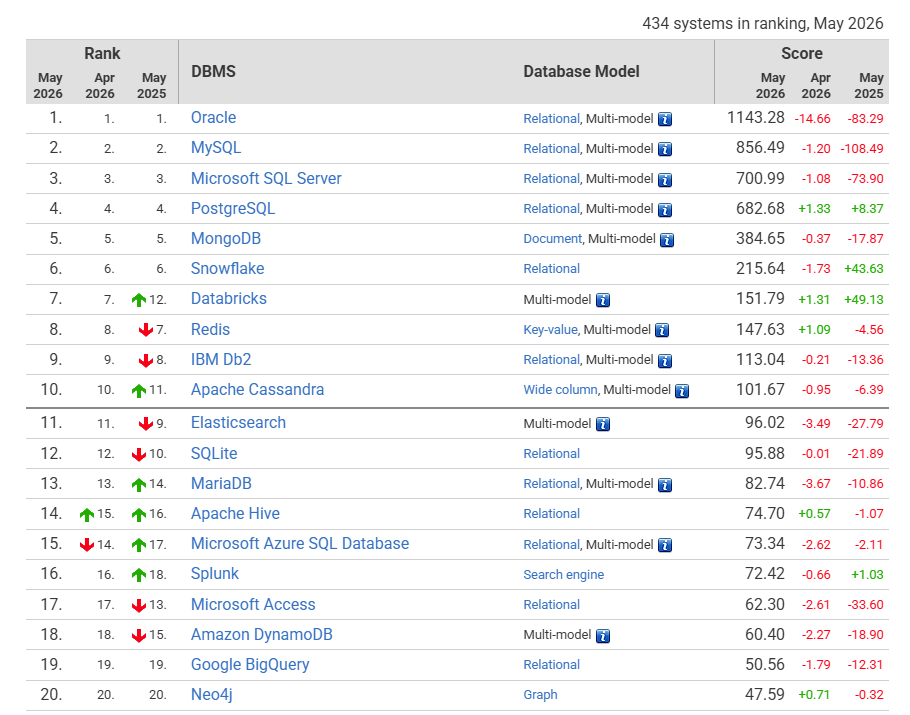Open the Elasticsearch link
Screen dimensions: 910x715
pos(239,422)
